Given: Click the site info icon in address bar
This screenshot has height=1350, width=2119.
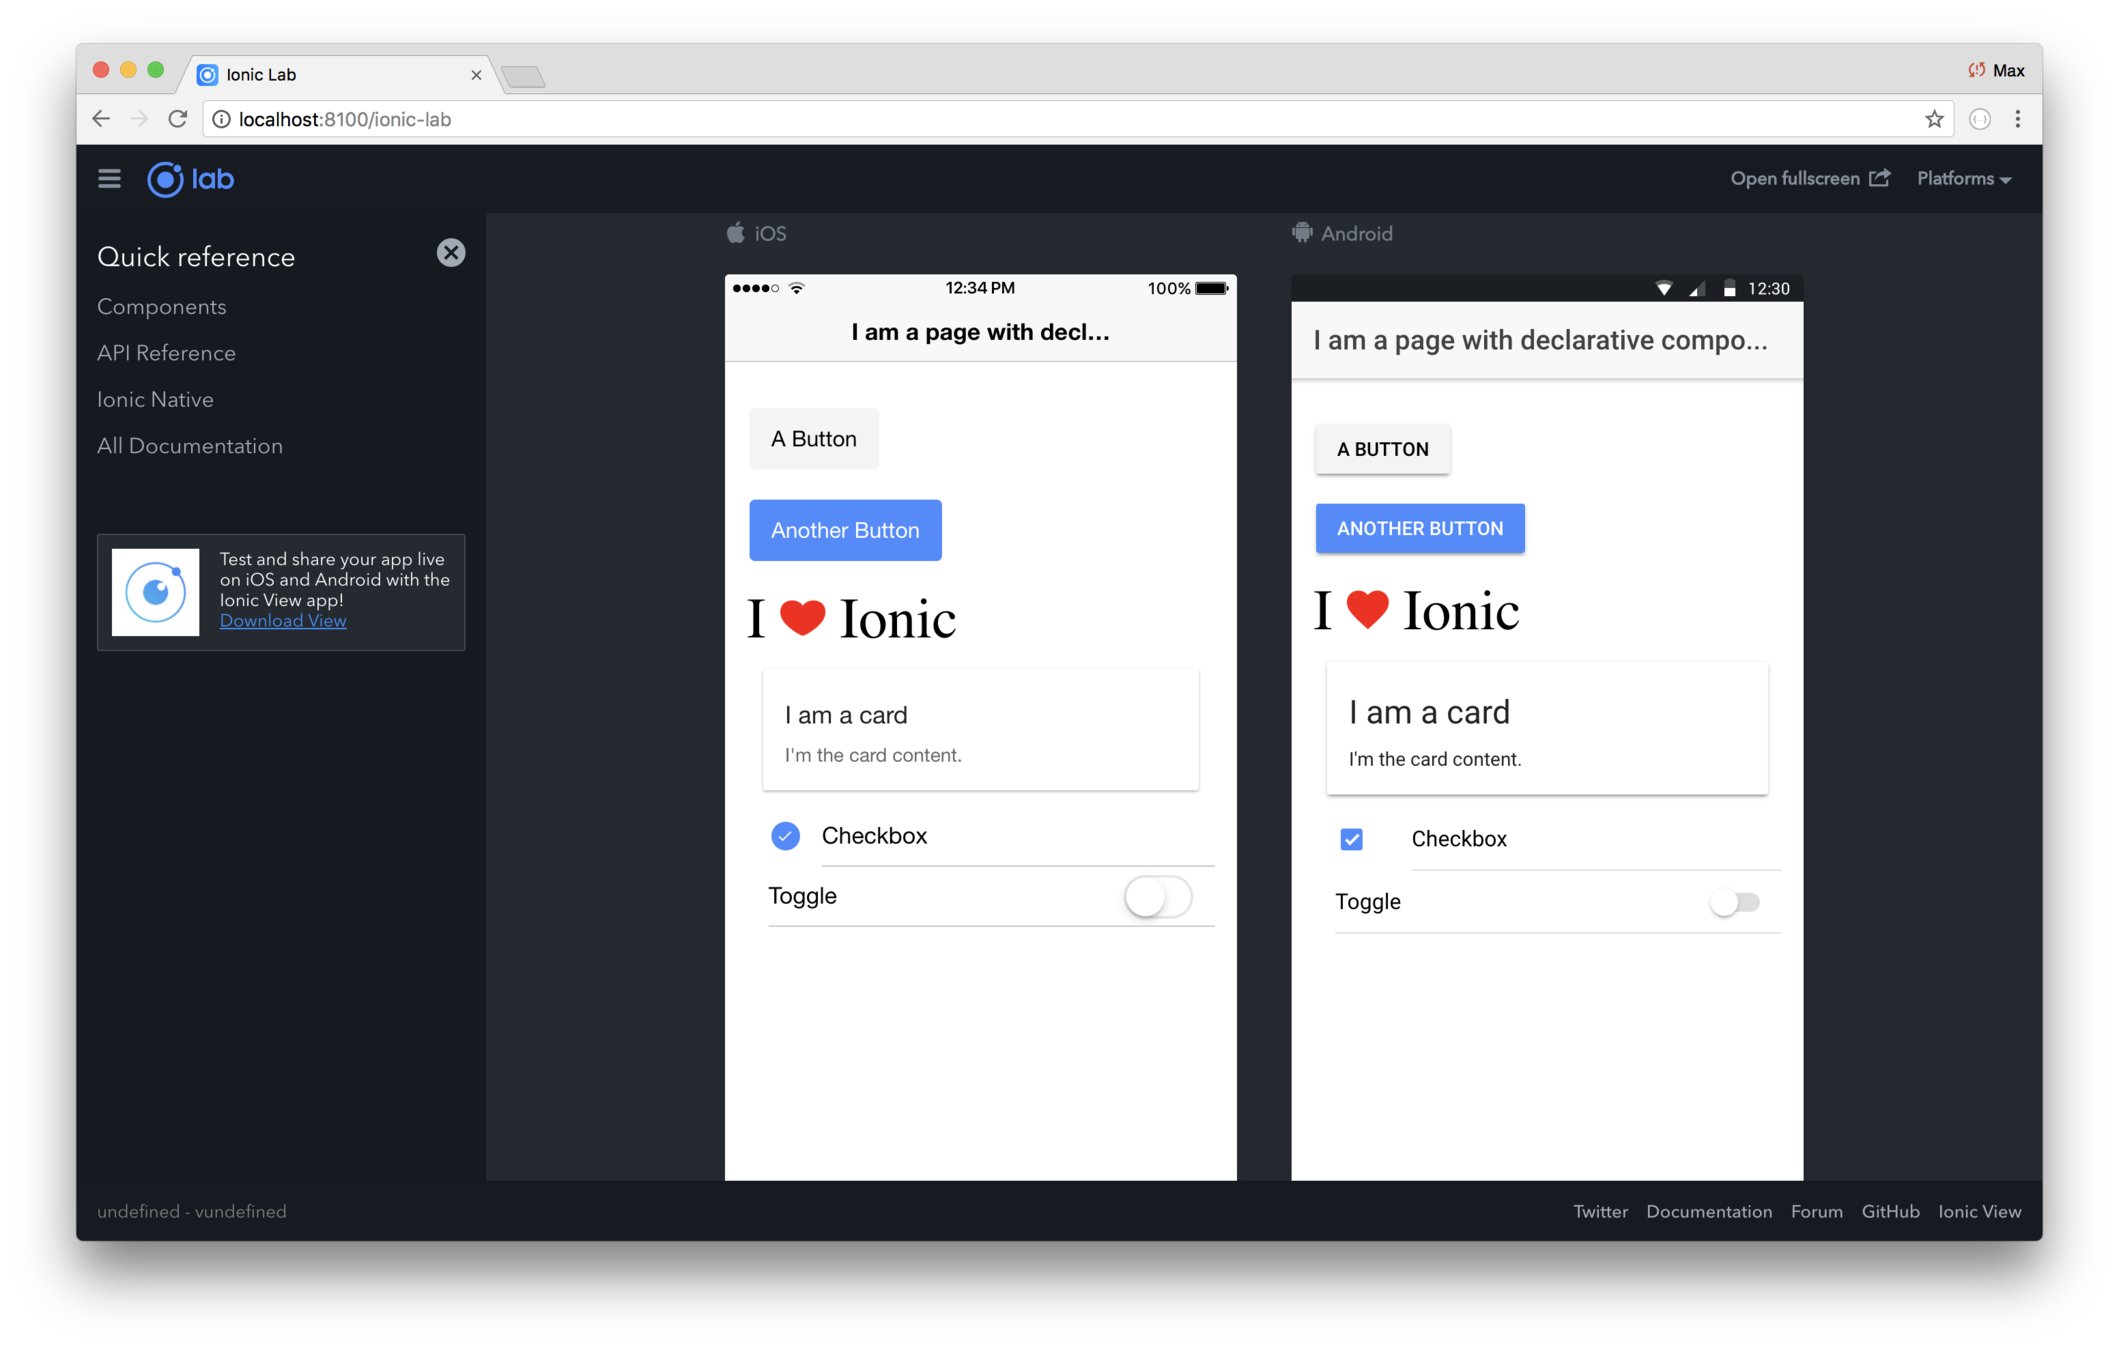Looking at the screenshot, I should click(222, 120).
